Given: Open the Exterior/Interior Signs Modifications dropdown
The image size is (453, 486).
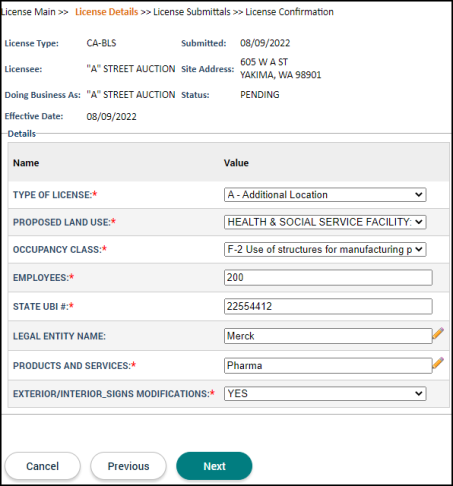Looking at the screenshot, I should 325,393.
